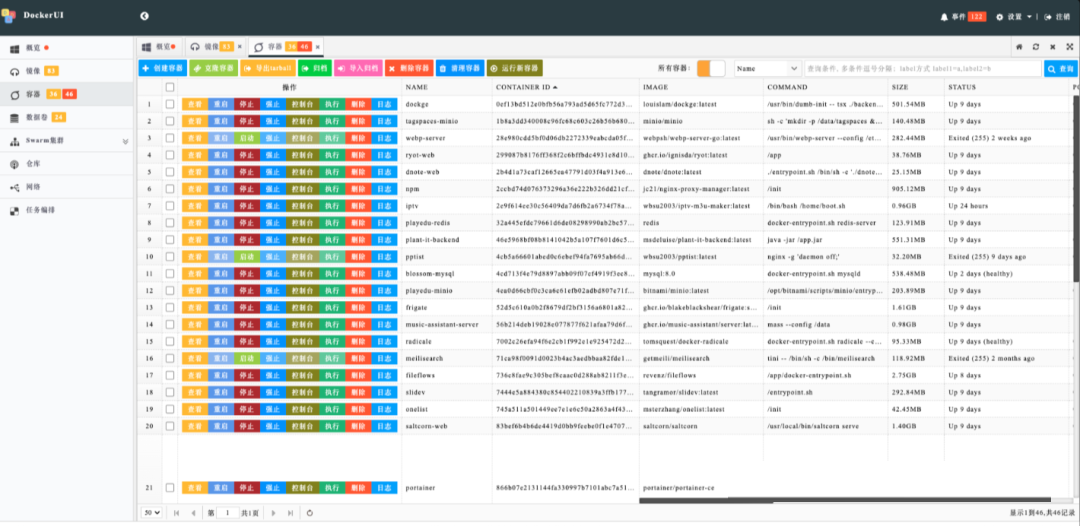
Task: Click the 运行新容器 play button
Action: click(515, 68)
